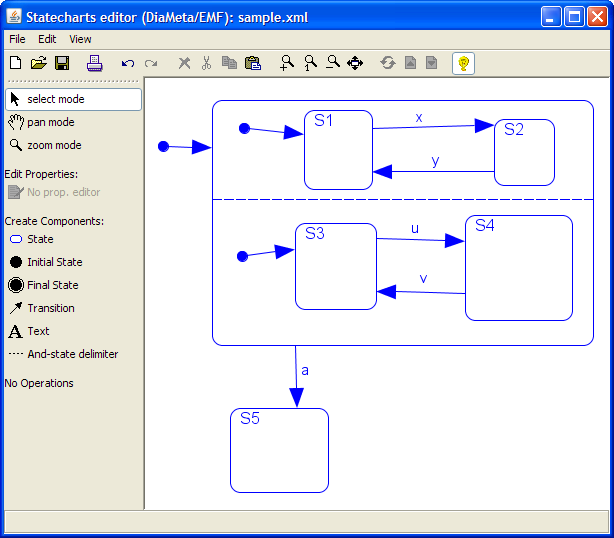This screenshot has width=614, height=538.
Task: Click the New document icon
Action: pyautogui.click(x=15, y=63)
